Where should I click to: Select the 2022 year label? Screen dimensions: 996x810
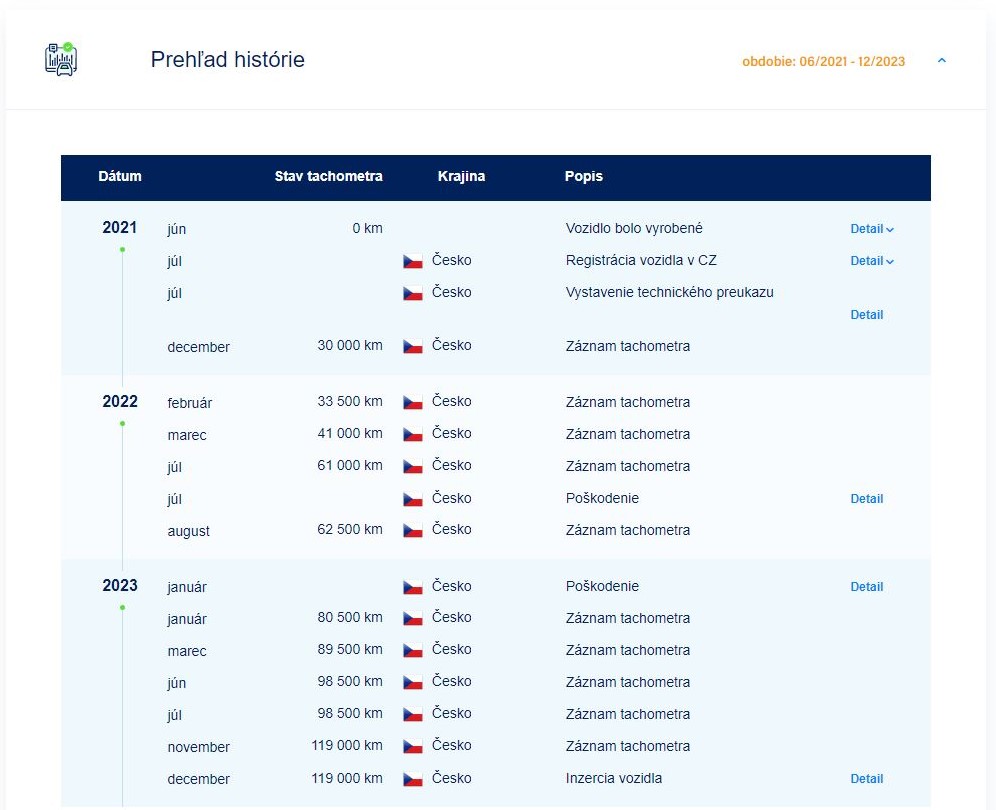pyautogui.click(x=120, y=402)
